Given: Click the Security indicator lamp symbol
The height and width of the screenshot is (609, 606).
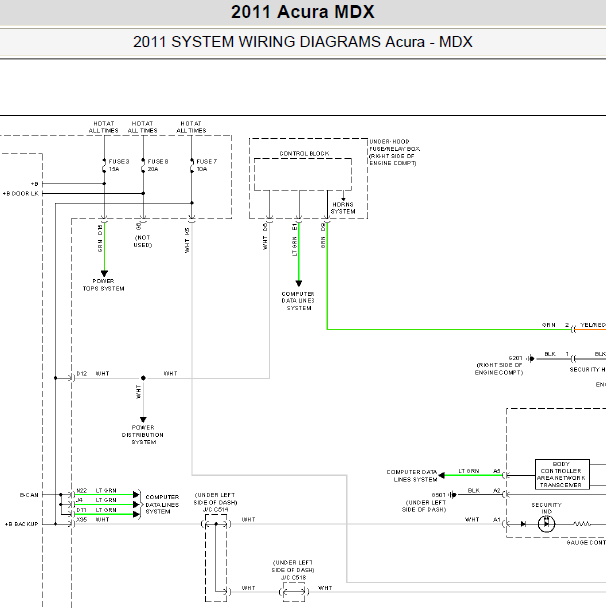Looking at the screenshot, I should [x=546, y=522].
